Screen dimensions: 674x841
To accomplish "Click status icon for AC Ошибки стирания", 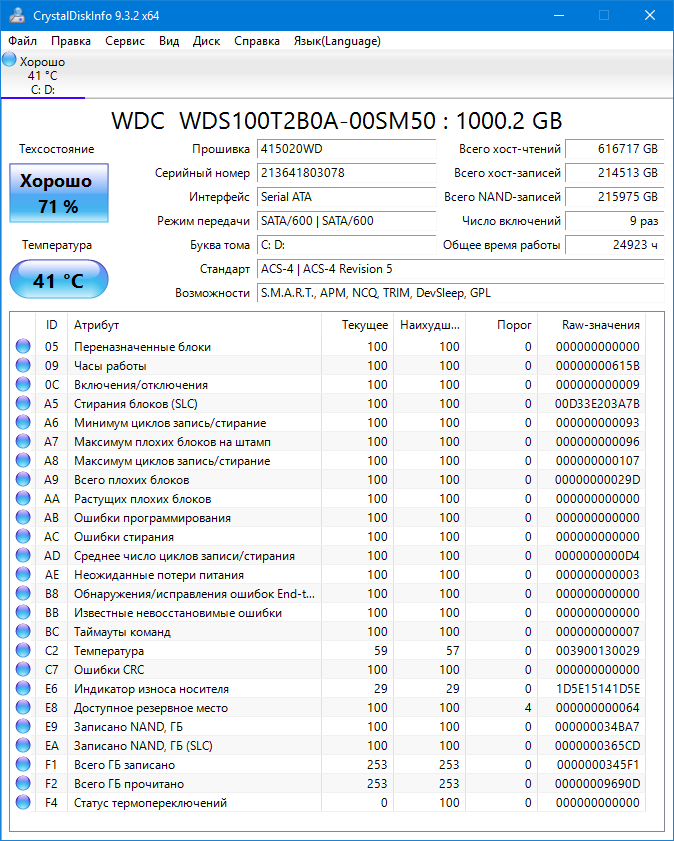I will click(x=23, y=536).
